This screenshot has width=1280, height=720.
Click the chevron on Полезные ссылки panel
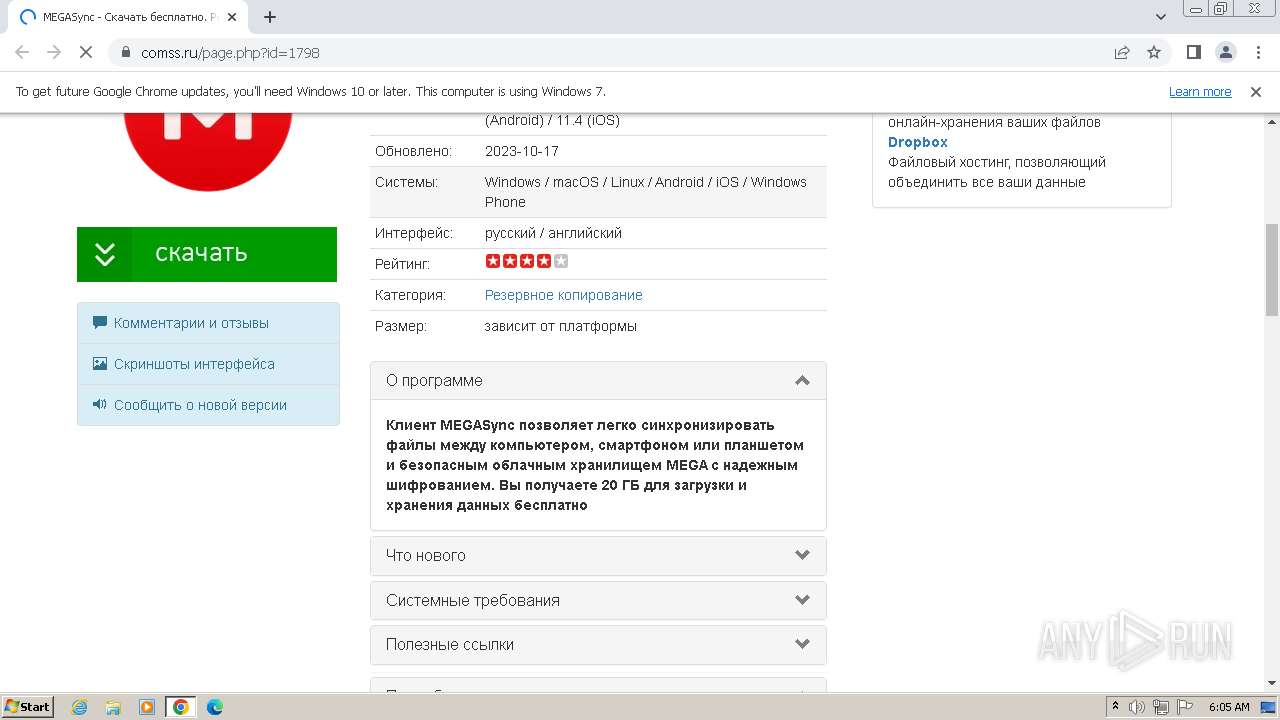[802, 644]
